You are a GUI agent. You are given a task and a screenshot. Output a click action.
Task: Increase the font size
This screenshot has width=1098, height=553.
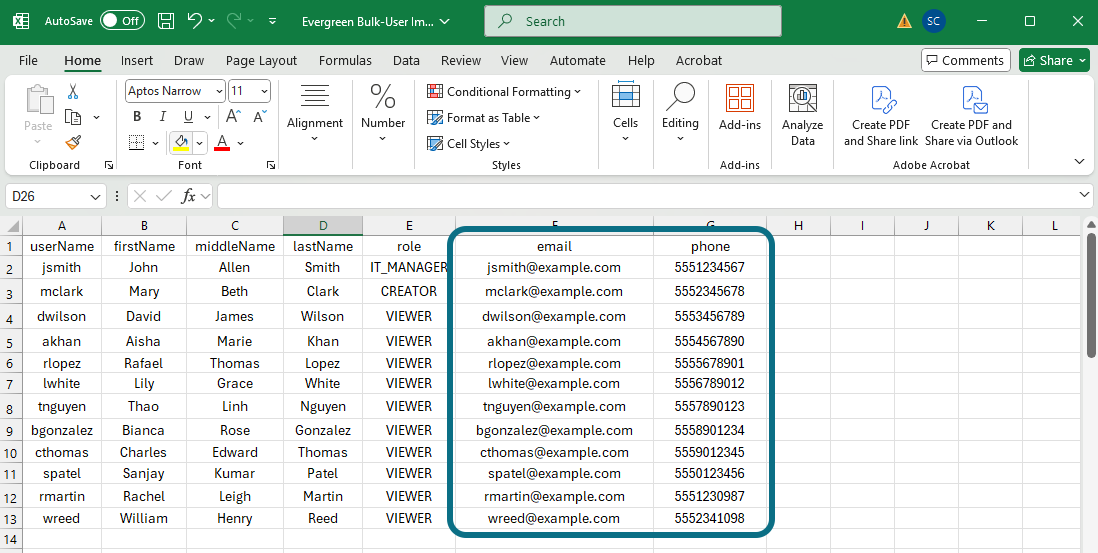234,117
